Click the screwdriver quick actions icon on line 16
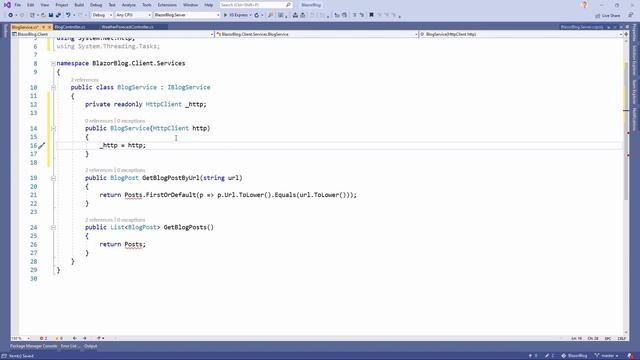This screenshot has height=360, width=640. [42, 145]
